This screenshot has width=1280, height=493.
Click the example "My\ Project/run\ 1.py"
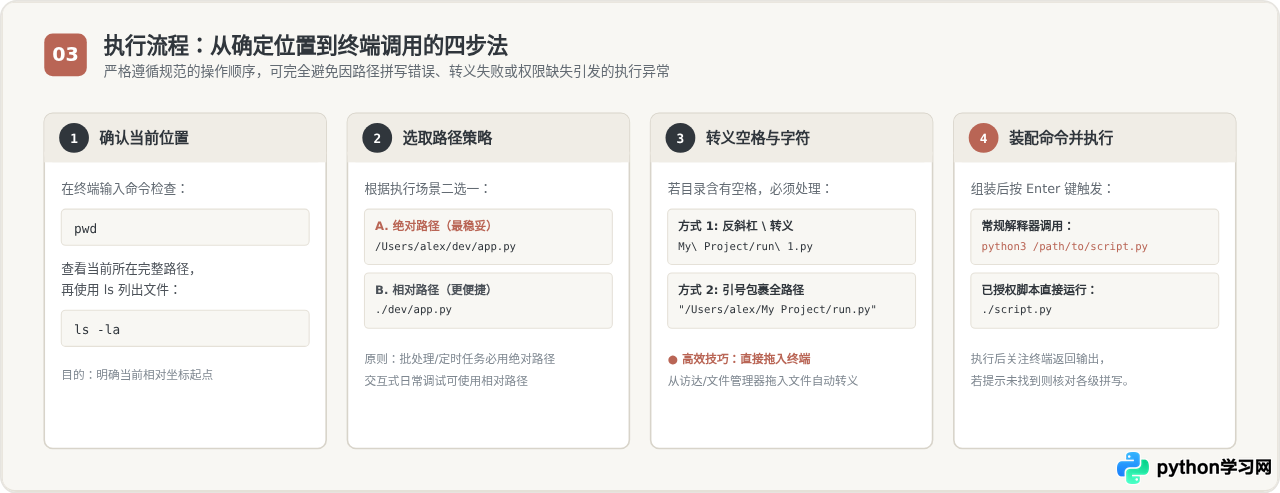tap(745, 245)
